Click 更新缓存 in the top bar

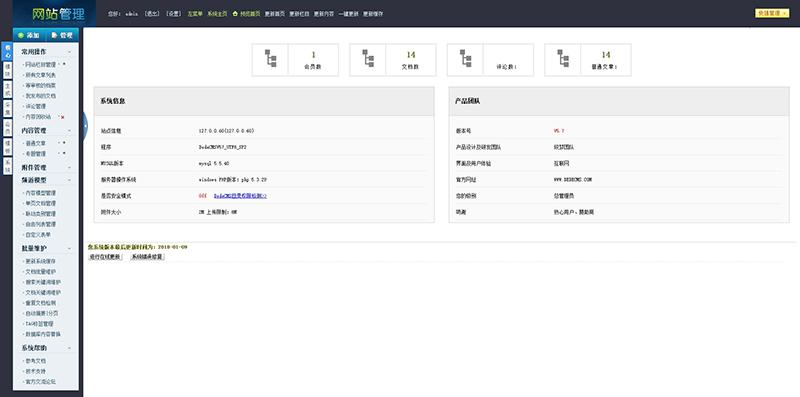click(373, 14)
